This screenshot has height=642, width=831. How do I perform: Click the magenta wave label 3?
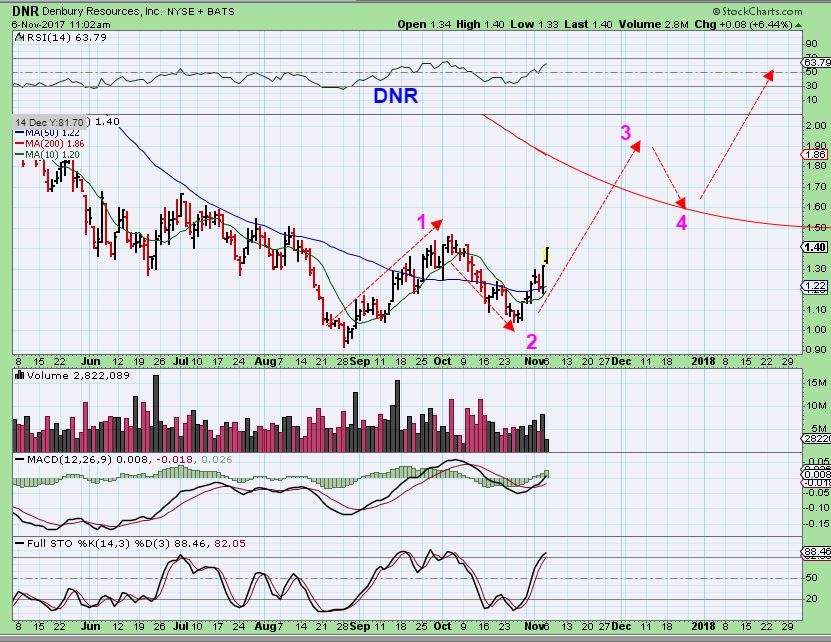625,133
